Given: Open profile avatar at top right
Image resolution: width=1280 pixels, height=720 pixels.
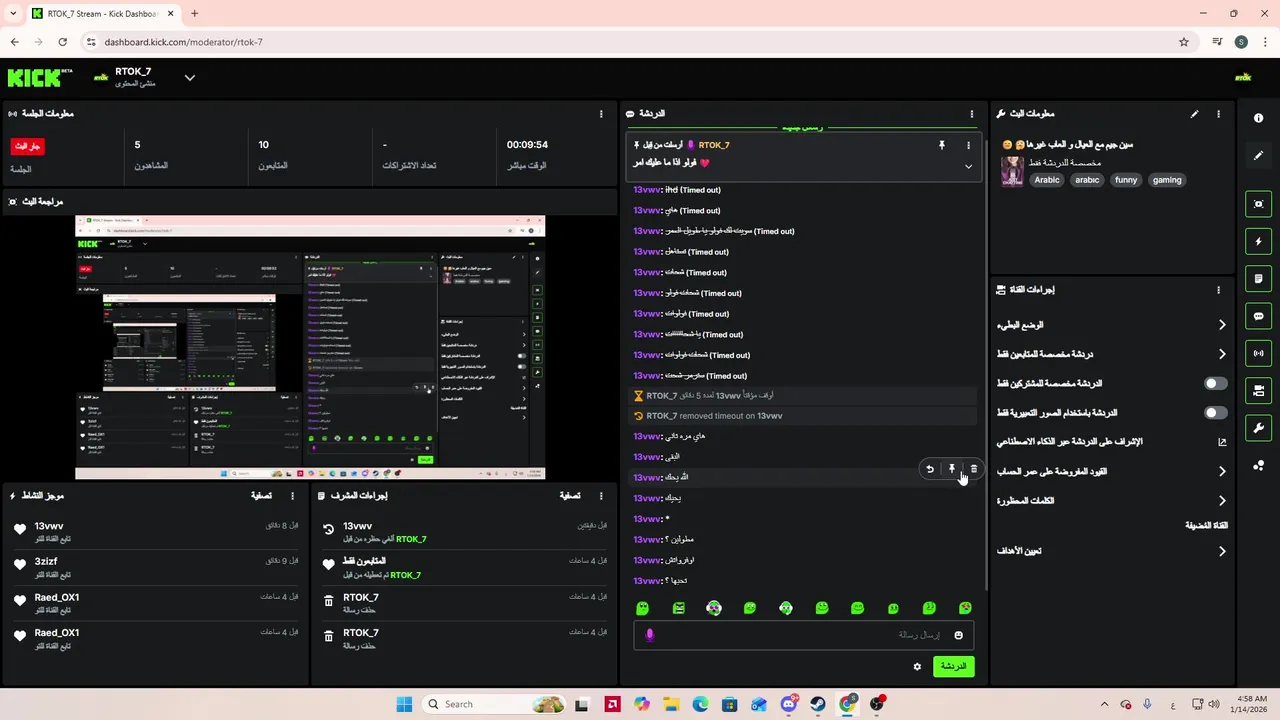Looking at the screenshot, I should (1243, 77).
